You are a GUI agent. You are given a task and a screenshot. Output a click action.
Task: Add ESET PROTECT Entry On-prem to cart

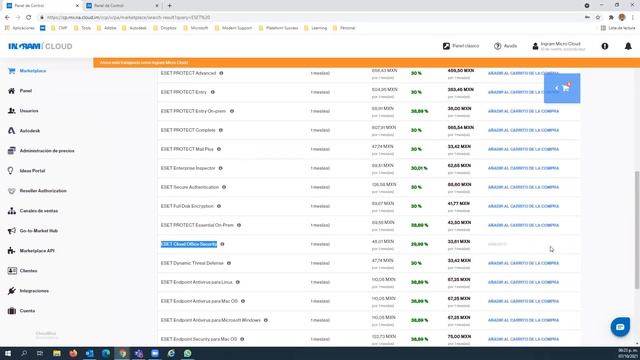[523, 111]
